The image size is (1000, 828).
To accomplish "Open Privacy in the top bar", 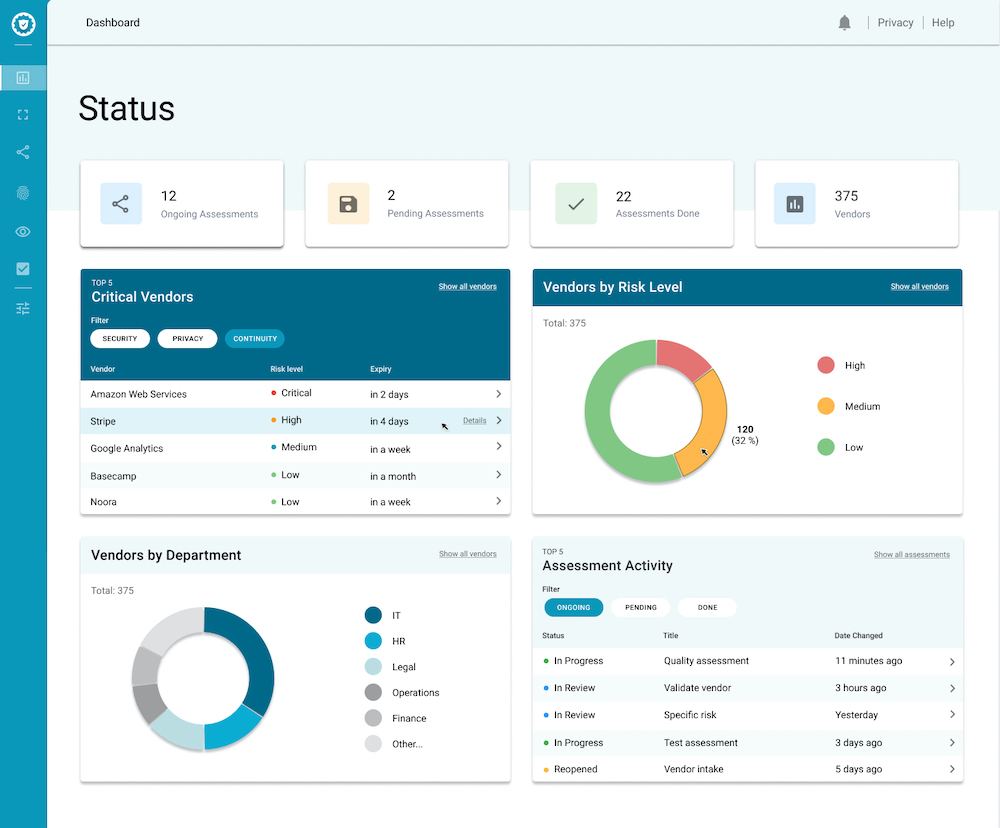I will coord(895,23).
